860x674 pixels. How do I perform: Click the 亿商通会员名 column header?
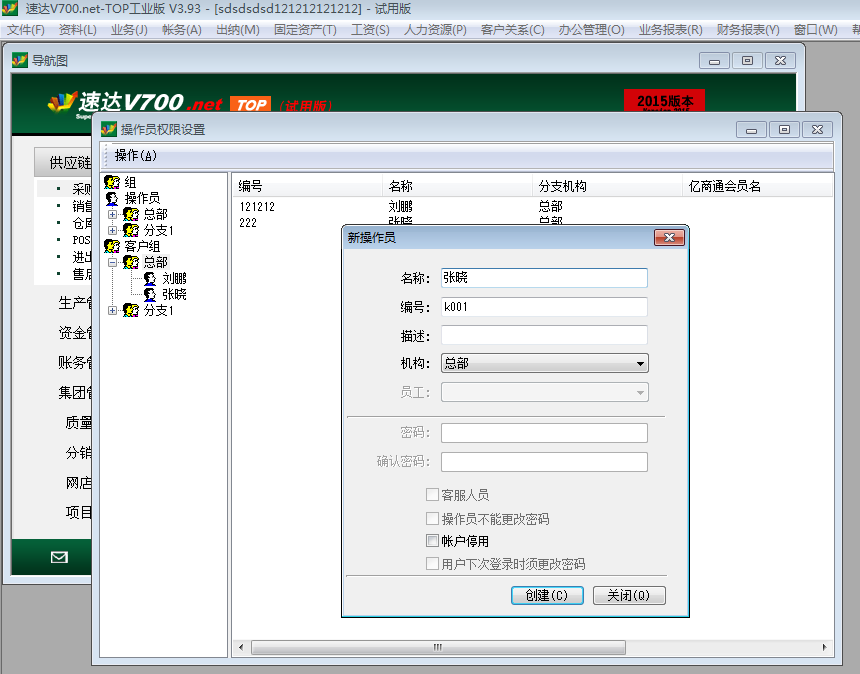(x=757, y=186)
